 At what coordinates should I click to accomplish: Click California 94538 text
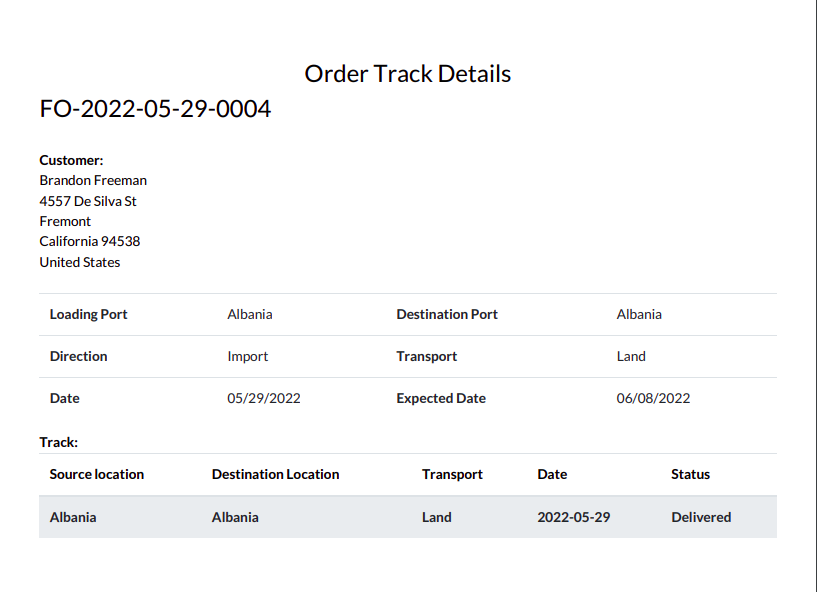point(90,241)
